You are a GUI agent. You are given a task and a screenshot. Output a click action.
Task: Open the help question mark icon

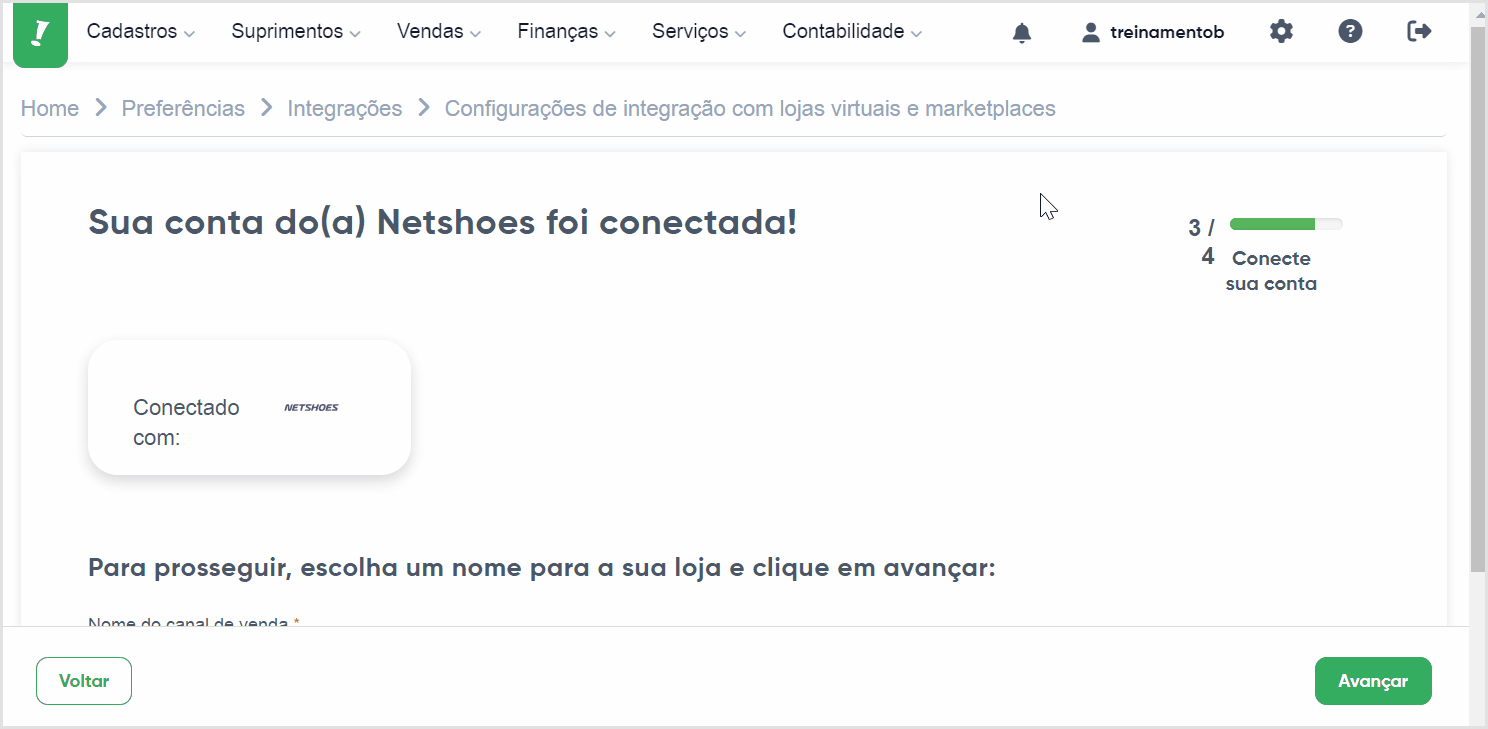click(x=1350, y=32)
